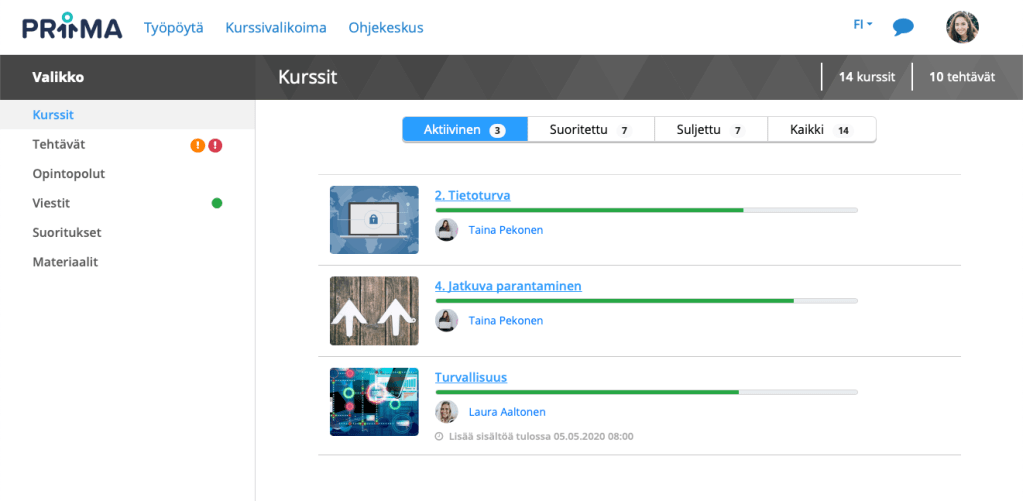Click the red alert icon beside Tehtävät
This screenshot has height=501, width=1023.
215,145
